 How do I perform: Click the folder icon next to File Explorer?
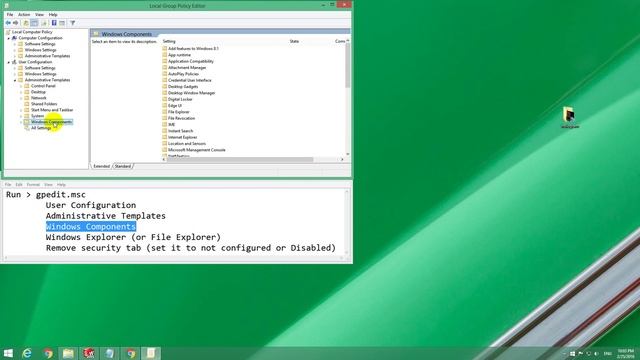(165, 112)
